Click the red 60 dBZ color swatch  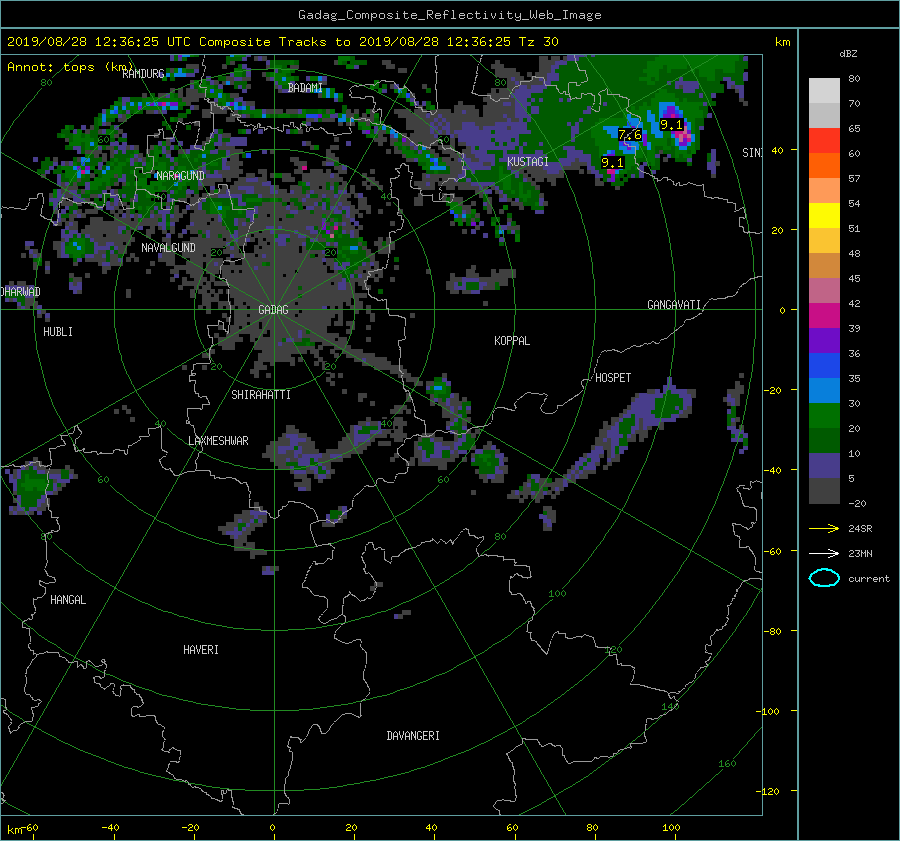pos(824,141)
